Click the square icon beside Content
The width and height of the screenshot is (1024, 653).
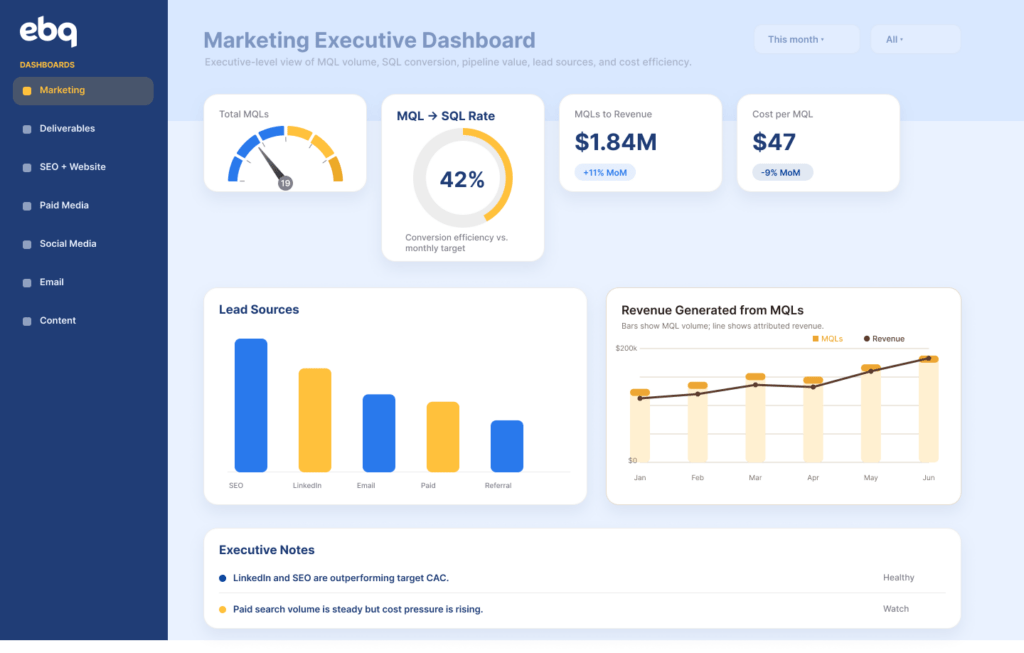click(27, 322)
